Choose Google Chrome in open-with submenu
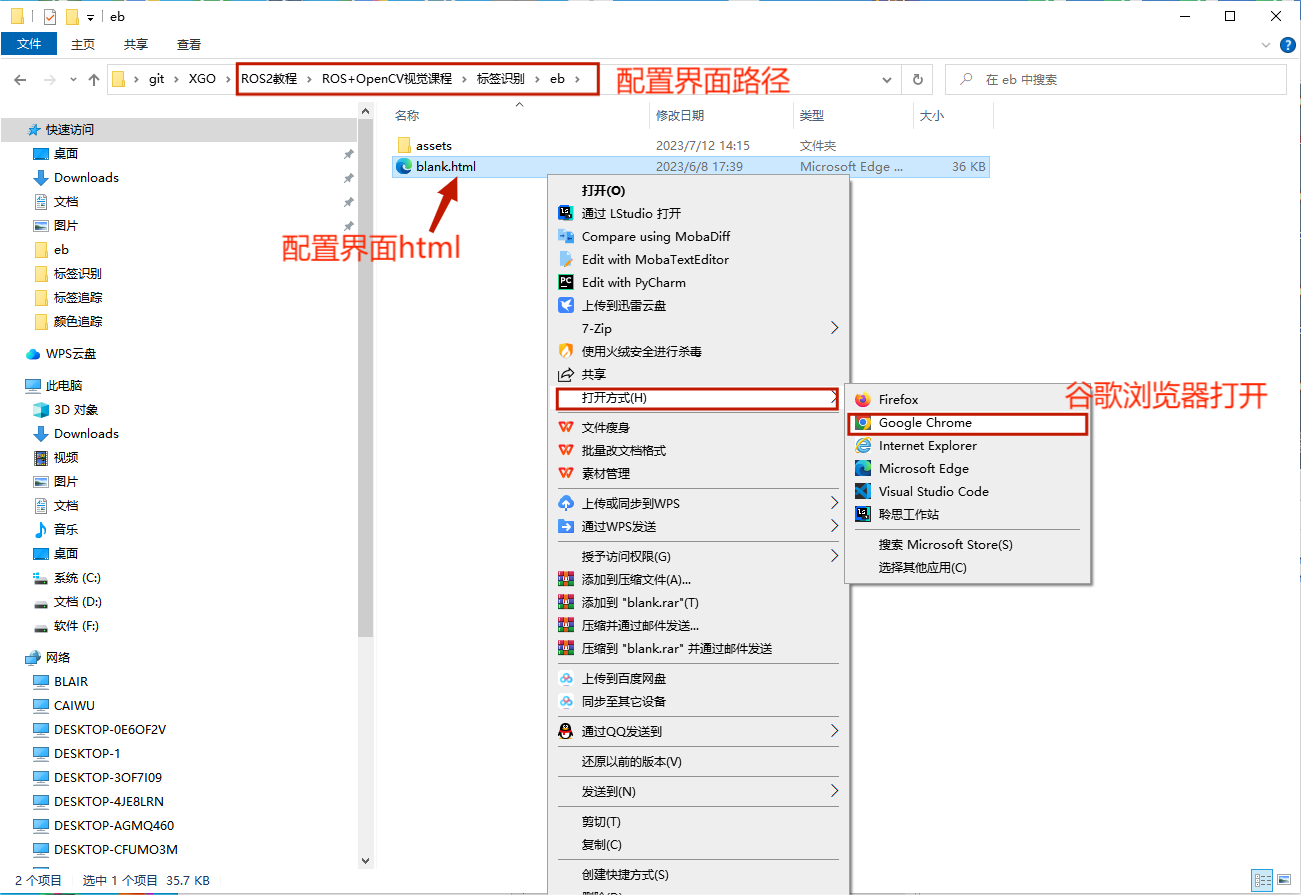Viewport: 1301px width, 895px height. point(967,423)
